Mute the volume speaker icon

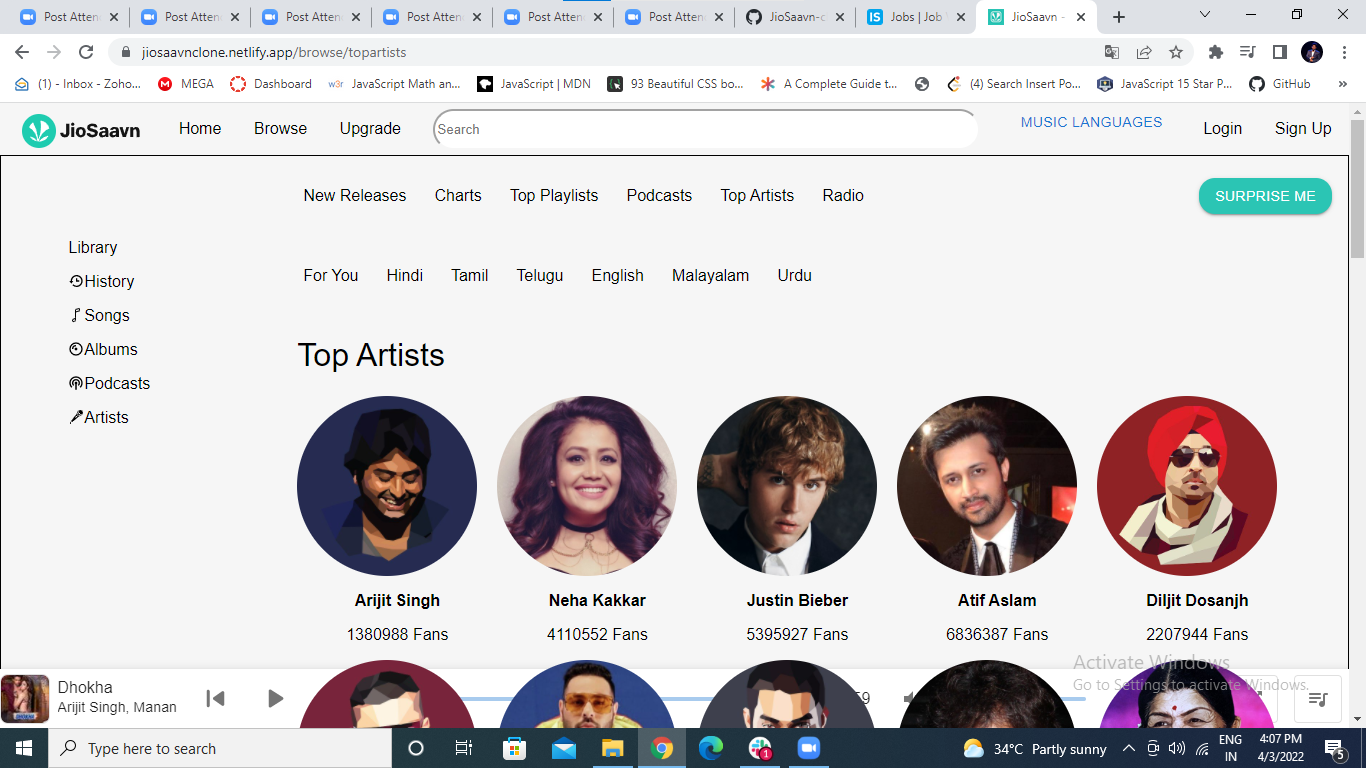click(x=908, y=698)
